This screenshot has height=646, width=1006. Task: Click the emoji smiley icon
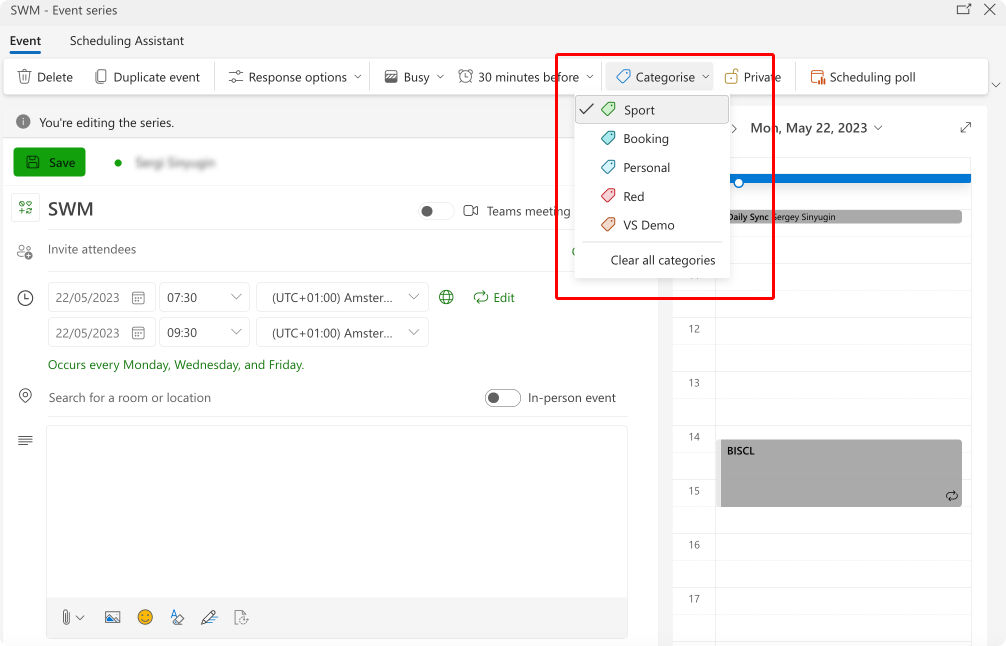pyautogui.click(x=145, y=616)
